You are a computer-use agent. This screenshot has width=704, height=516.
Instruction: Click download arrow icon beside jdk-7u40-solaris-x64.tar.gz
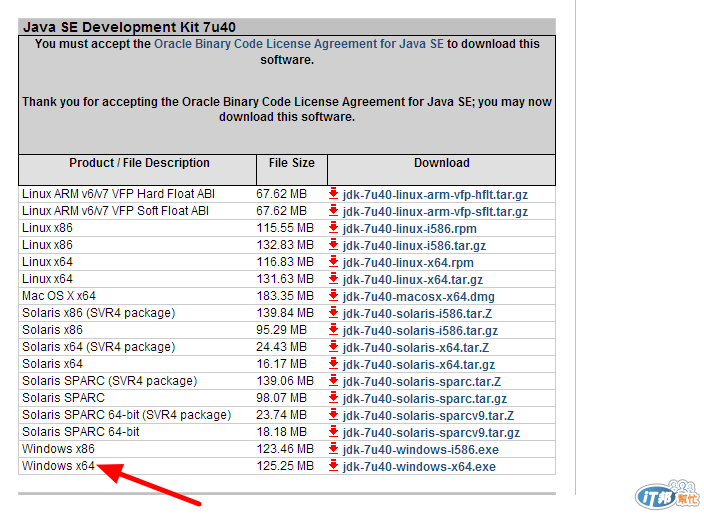point(333,364)
